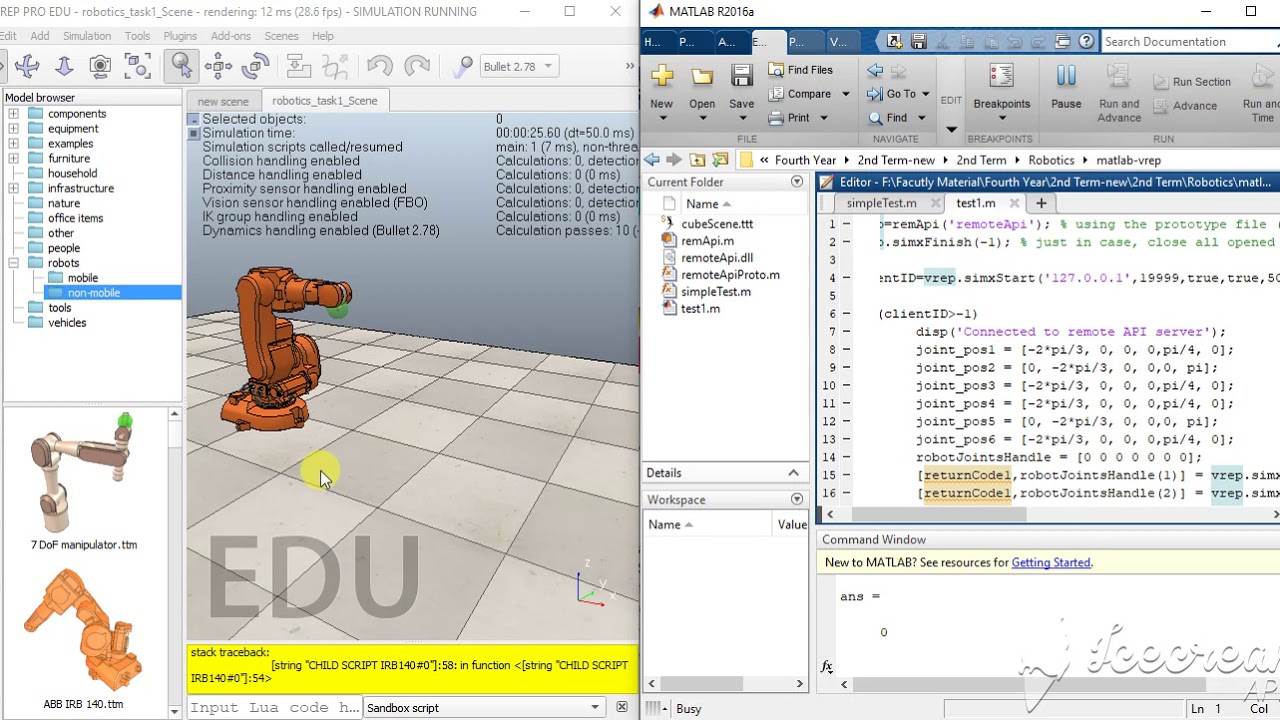Expand the infrastructure folder in Model browser
The width and height of the screenshot is (1280, 720).
[13, 188]
